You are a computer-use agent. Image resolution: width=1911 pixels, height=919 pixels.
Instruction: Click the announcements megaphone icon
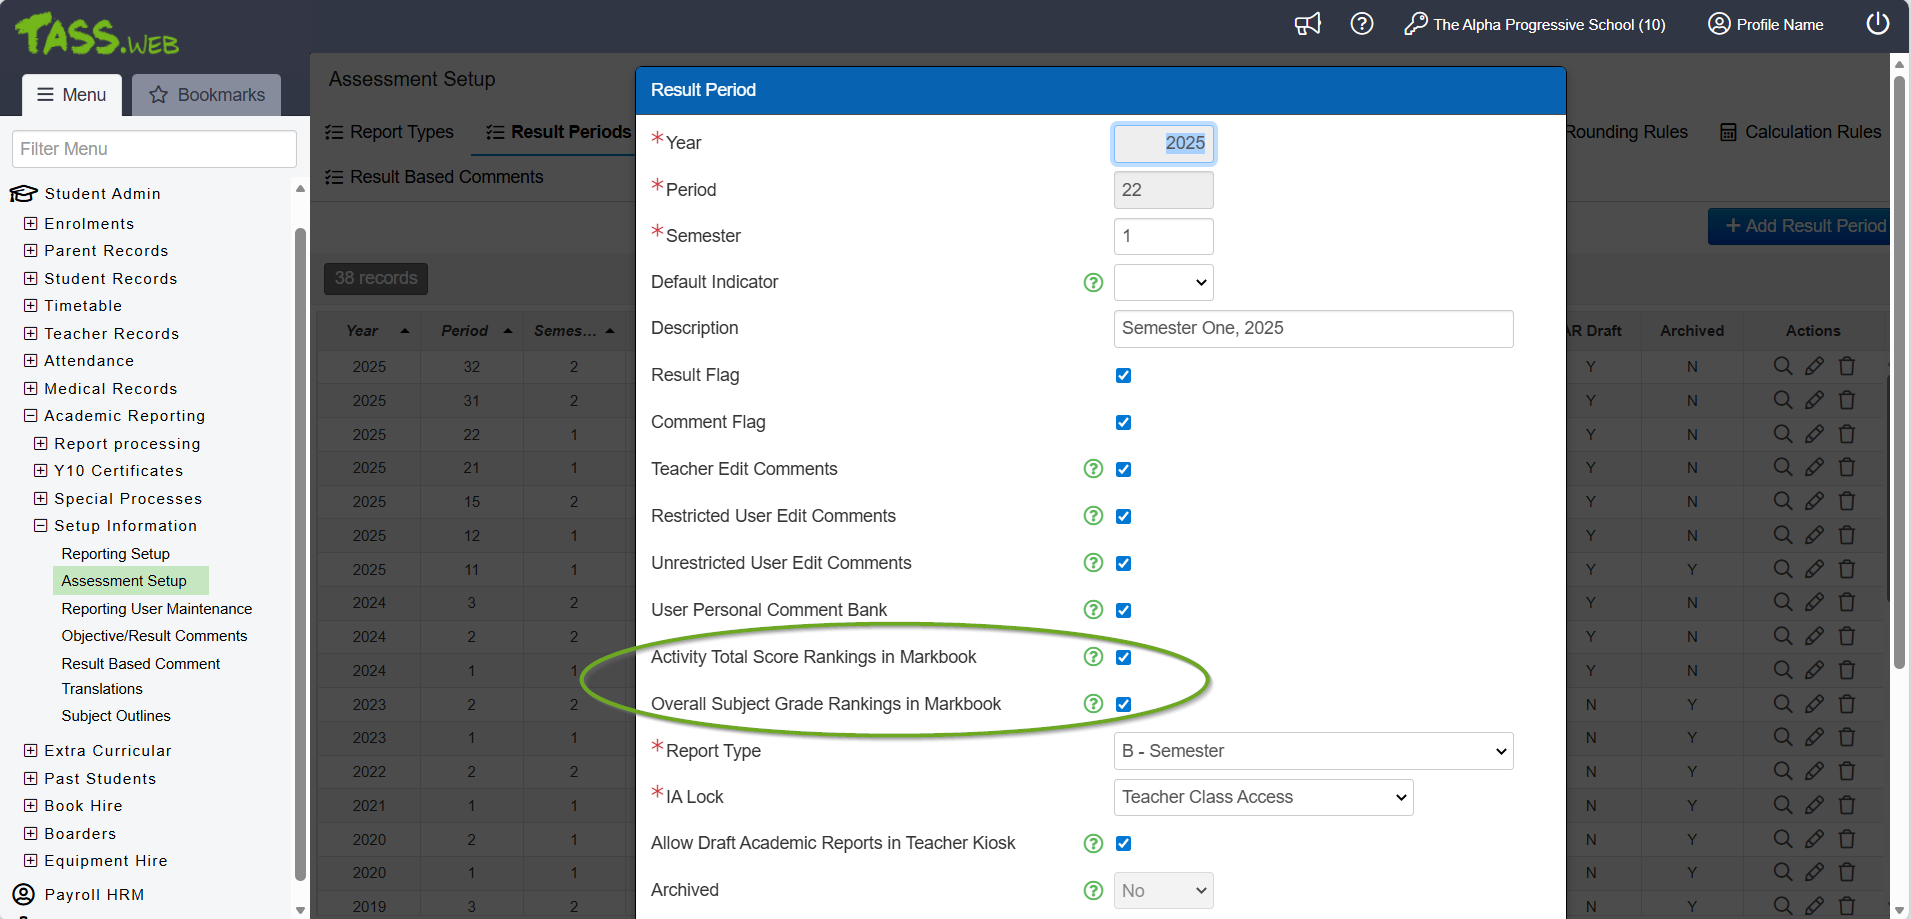tap(1307, 24)
